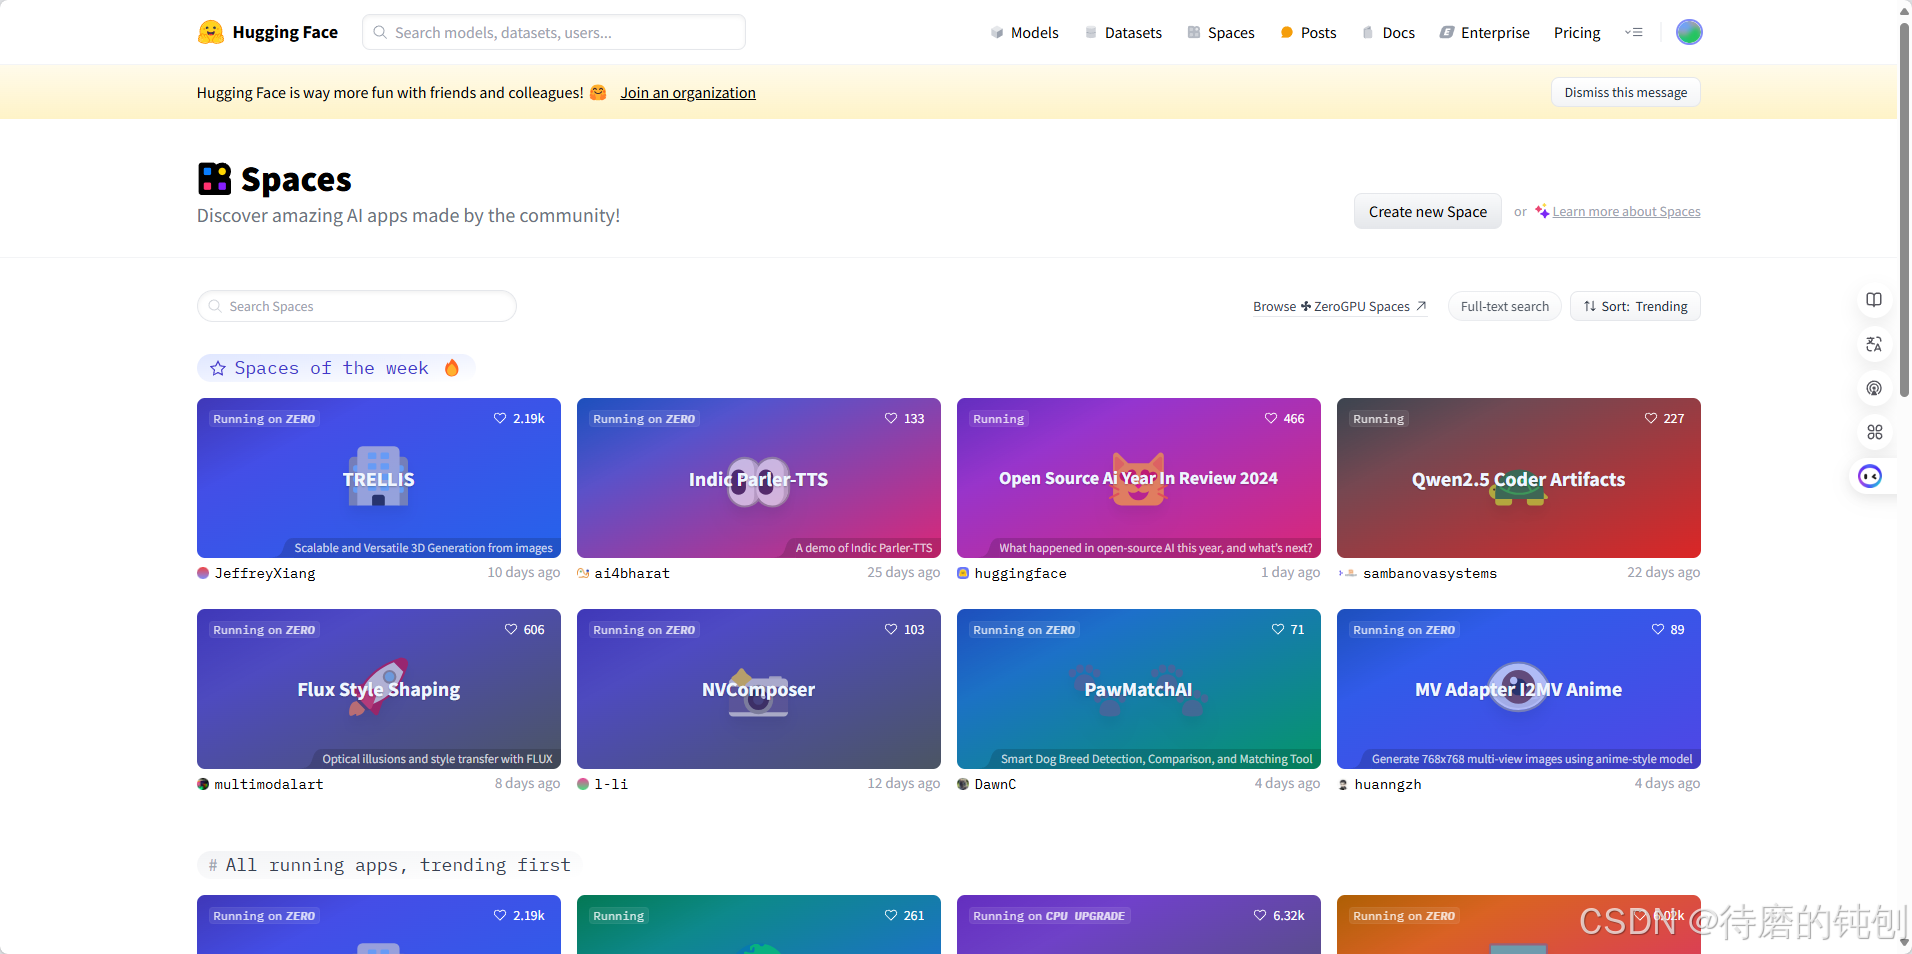Open the assistant robot face sidebar icon
1912x954 pixels.
coord(1870,476)
